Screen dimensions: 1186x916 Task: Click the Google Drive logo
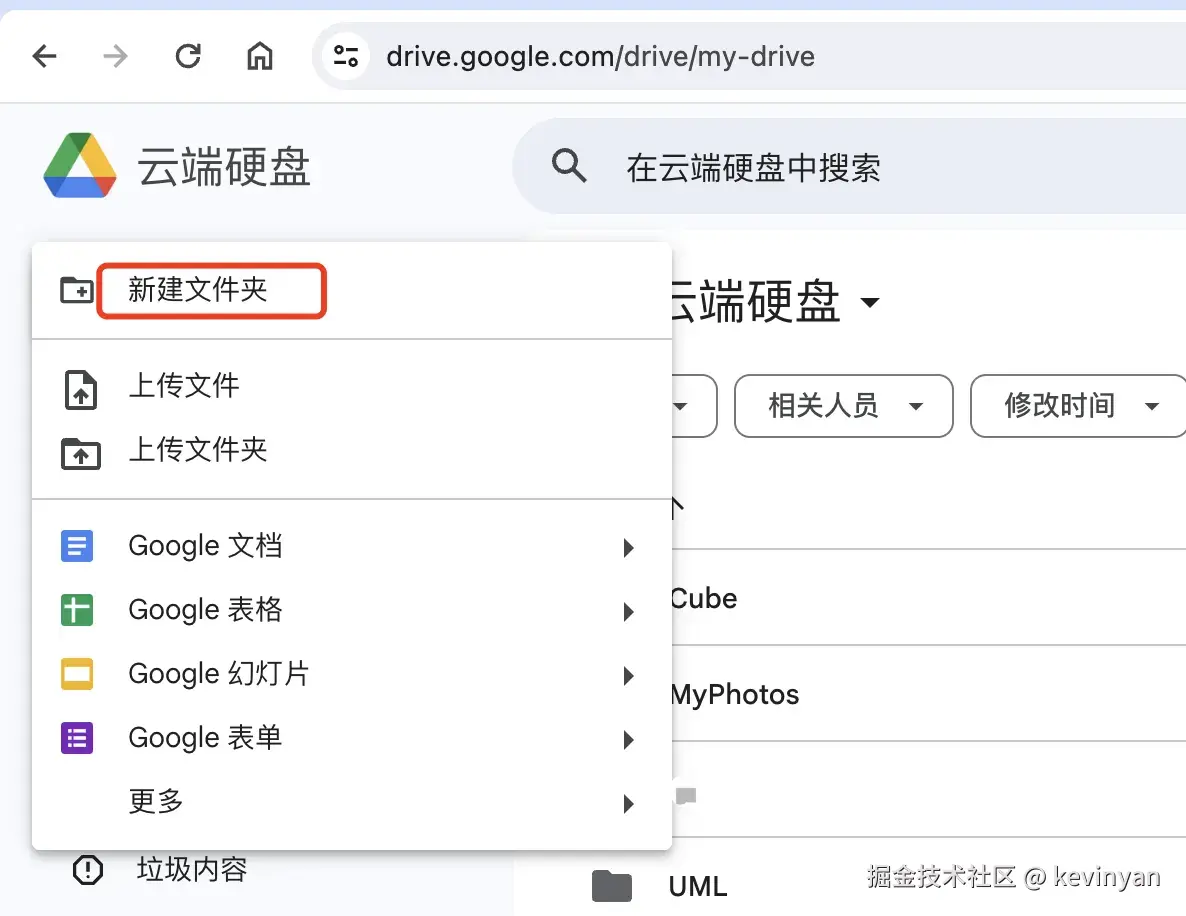coord(80,166)
